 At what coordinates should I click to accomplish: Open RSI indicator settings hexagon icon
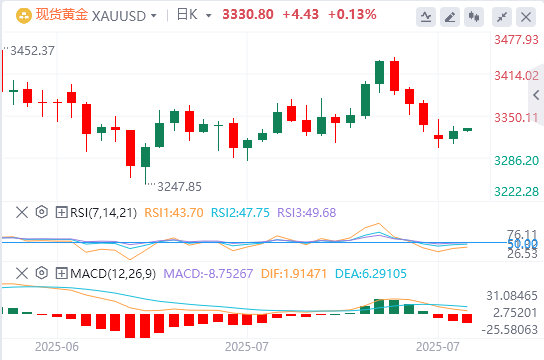tap(42, 212)
